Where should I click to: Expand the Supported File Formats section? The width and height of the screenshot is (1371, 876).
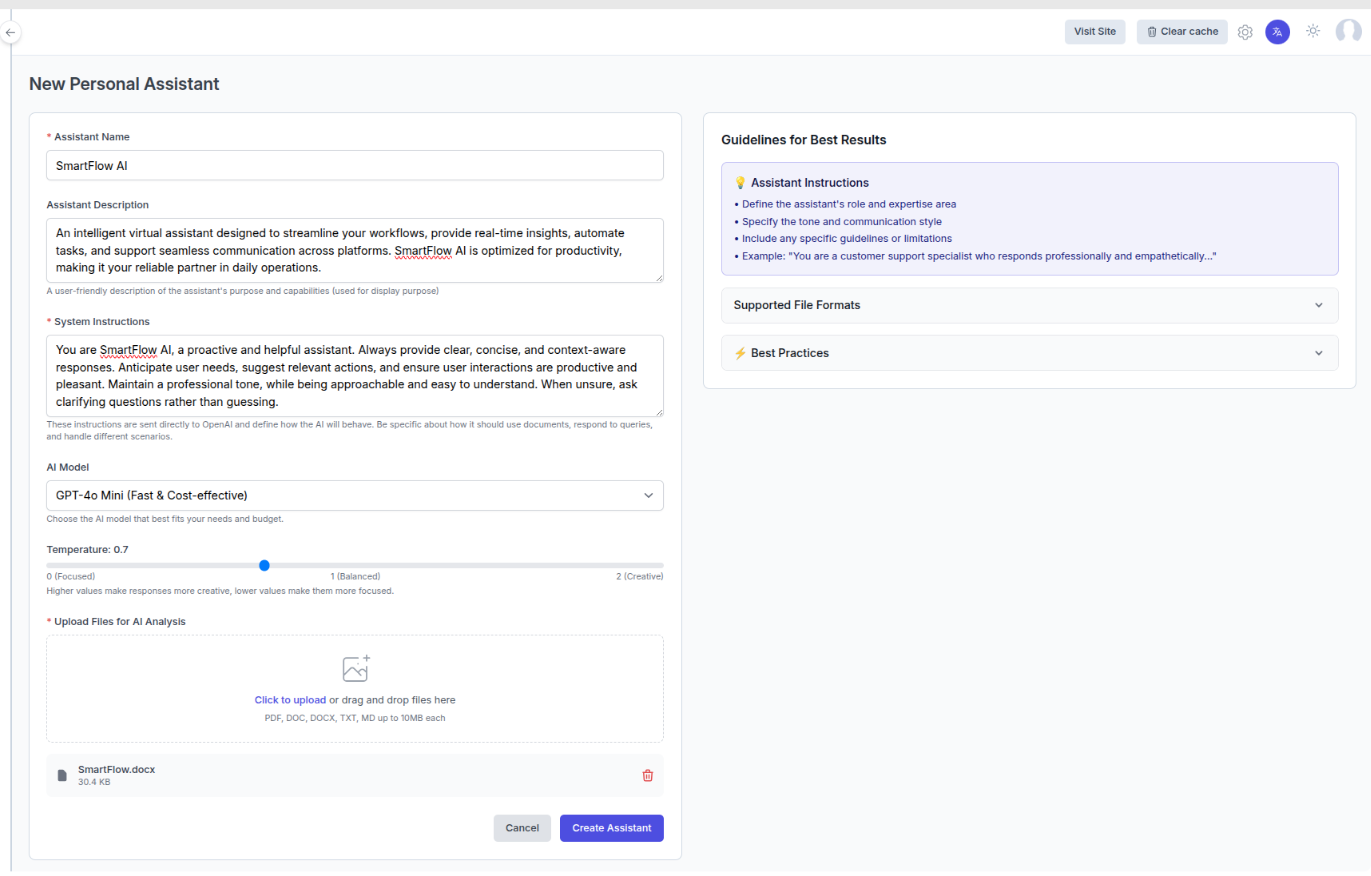pos(1029,305)
